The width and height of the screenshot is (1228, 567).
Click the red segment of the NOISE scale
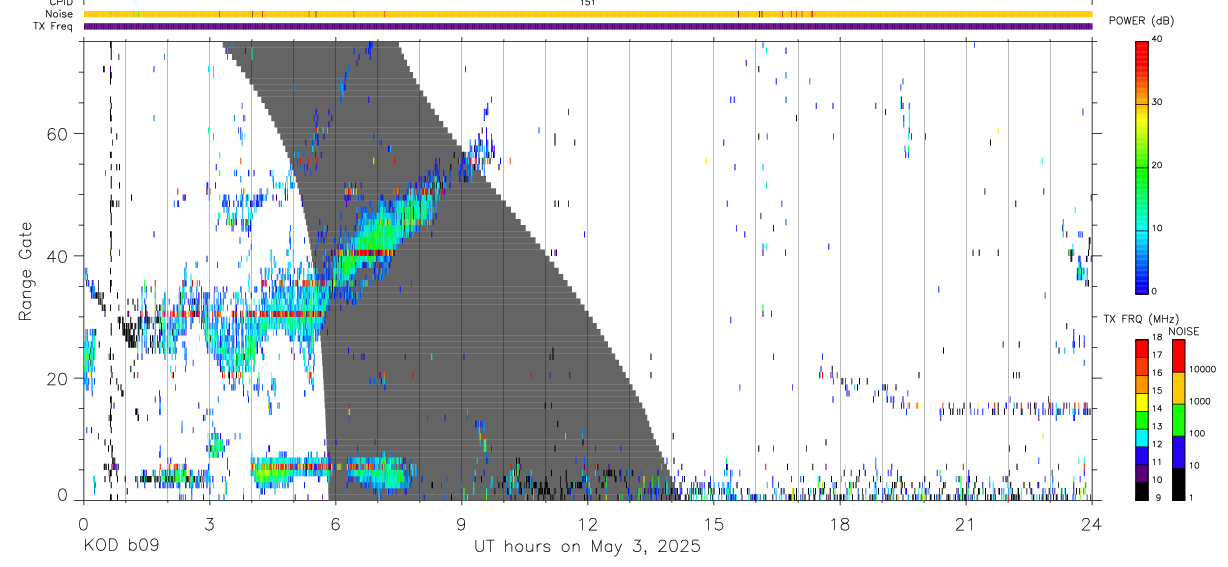1178,356
